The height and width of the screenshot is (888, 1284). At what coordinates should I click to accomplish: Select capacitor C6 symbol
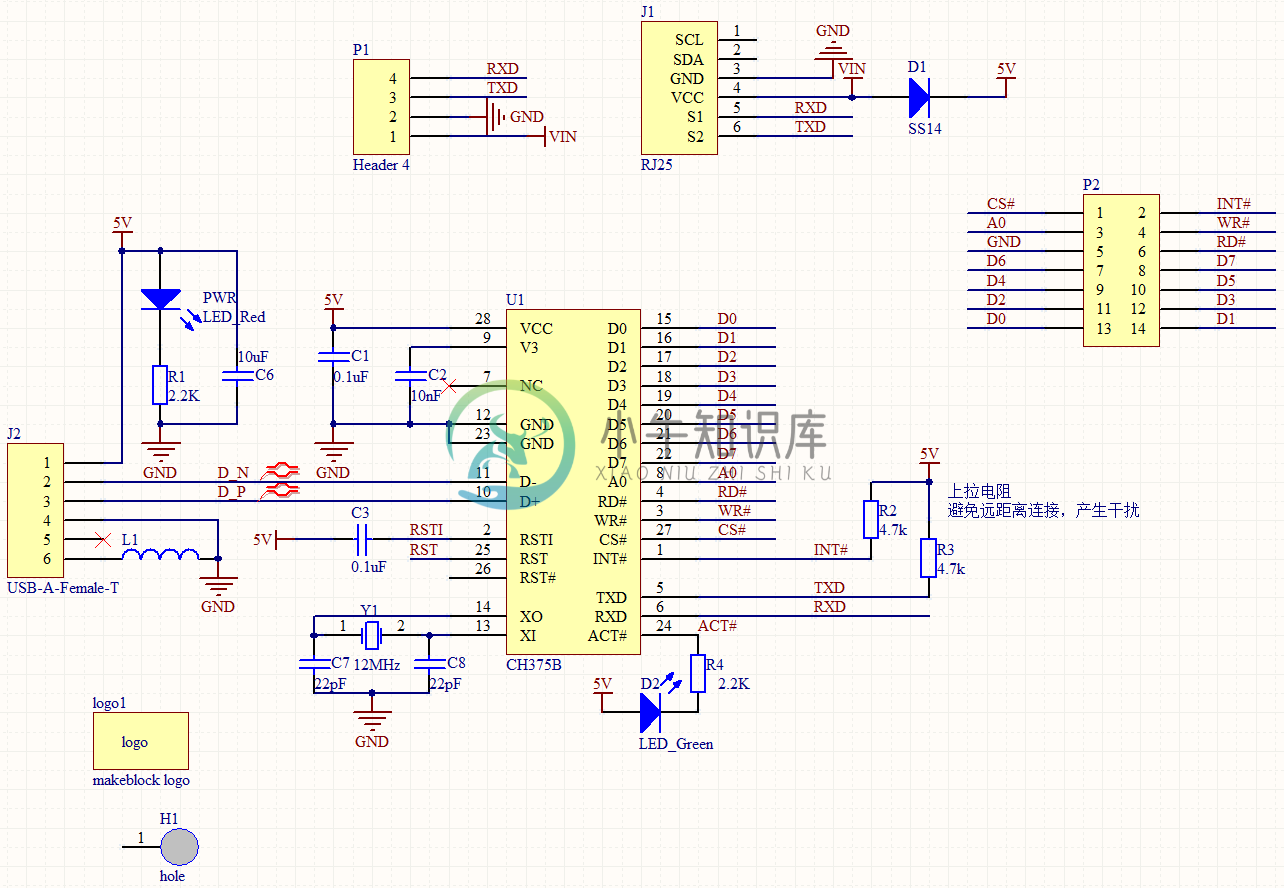[x=237, y=376]
